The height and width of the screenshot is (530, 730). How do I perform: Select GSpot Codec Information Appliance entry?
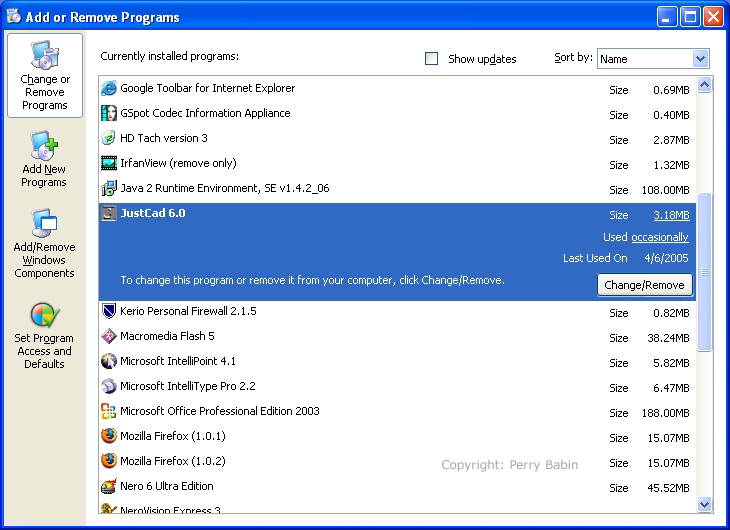(x=397, y=113)
